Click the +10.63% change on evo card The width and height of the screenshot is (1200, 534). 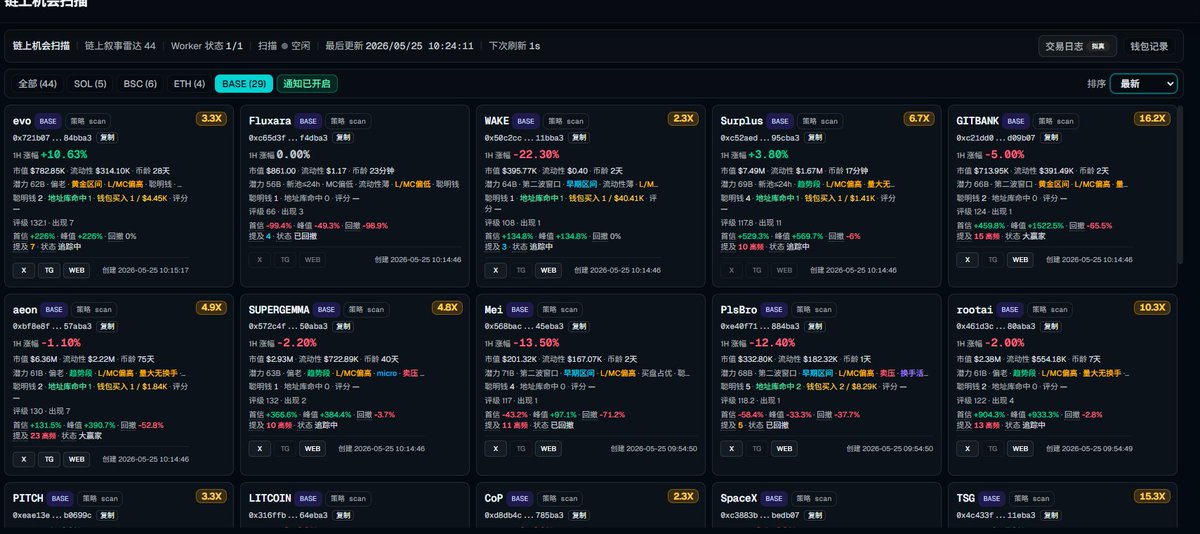pos(64,155)
